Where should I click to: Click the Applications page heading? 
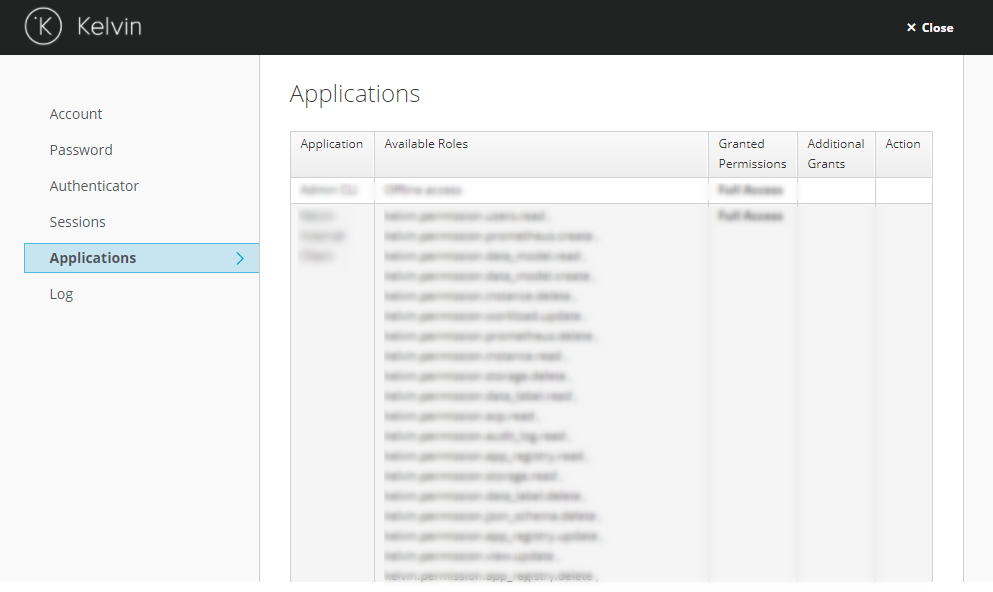[355, 94]
